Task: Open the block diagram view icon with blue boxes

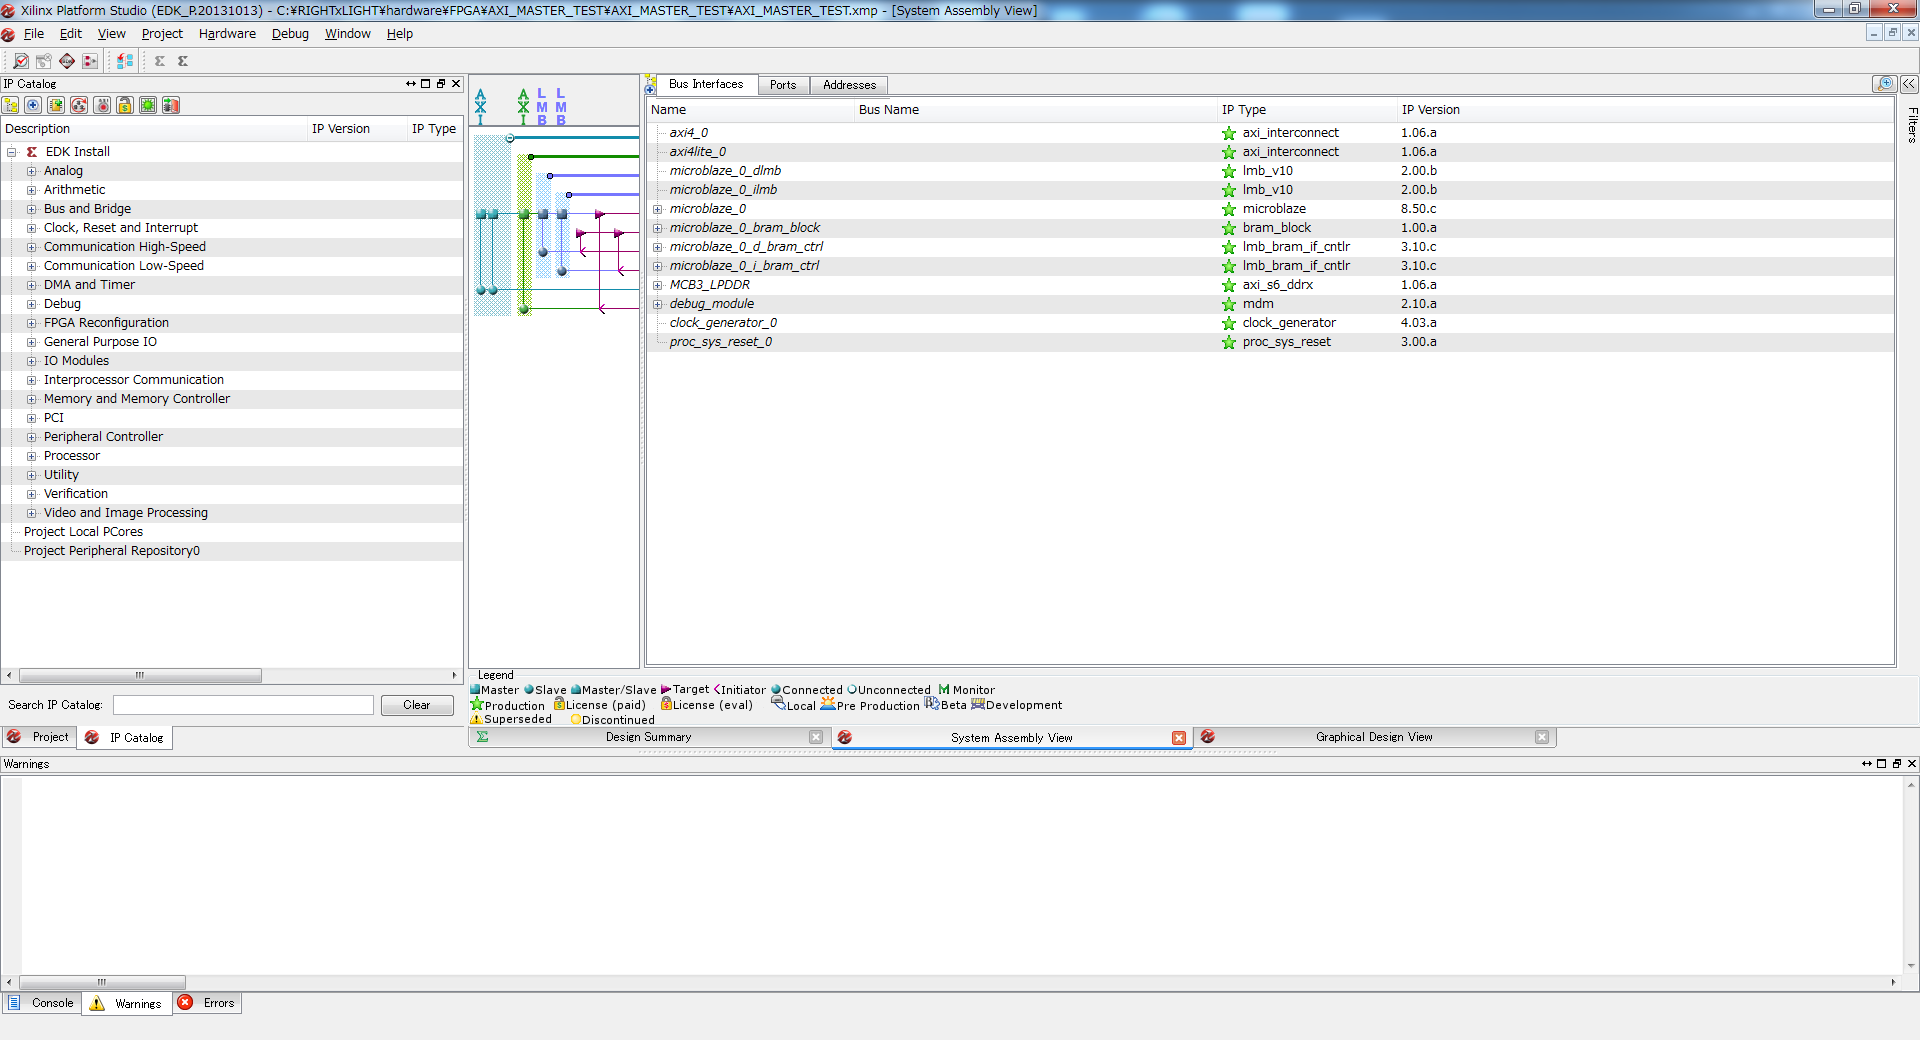Action: point(125,61)
